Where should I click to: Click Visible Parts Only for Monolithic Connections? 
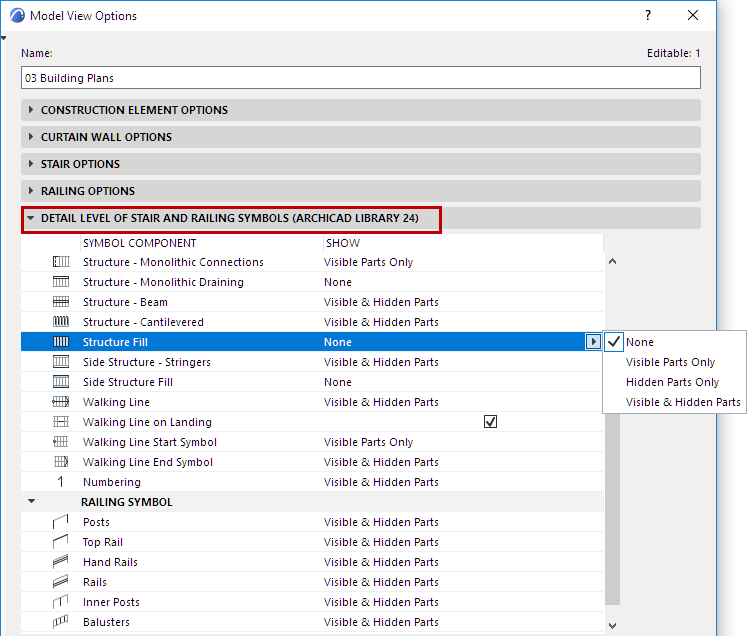click(368, 262)
